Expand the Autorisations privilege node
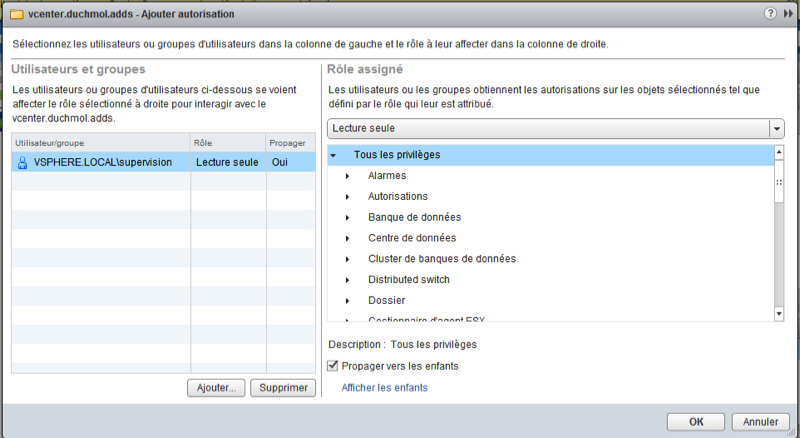This screenshot has height=438, width=800. click(x=347, y=197)
